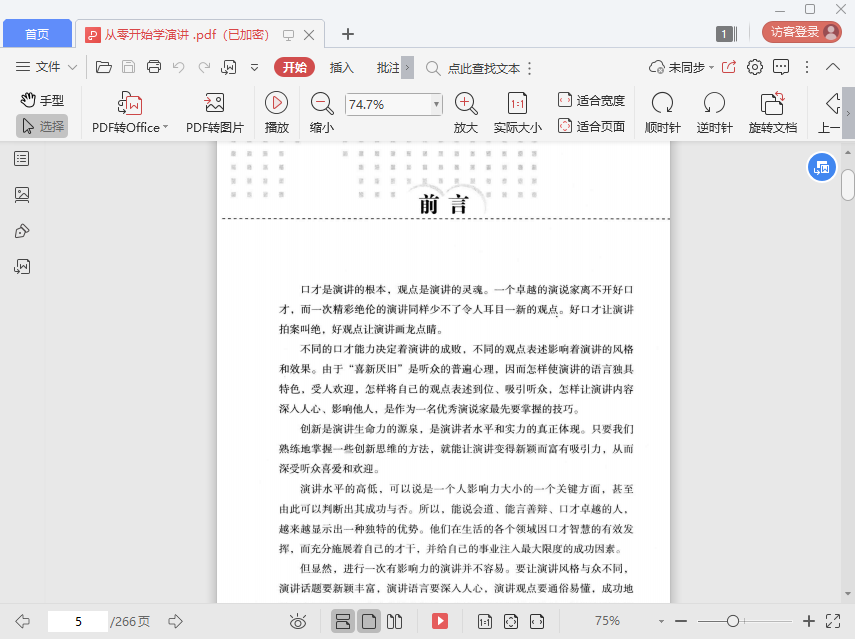The width and height of the screenshot is (855, 639).
Task: Click the PDF转图片 button
Action: [215, 113]
